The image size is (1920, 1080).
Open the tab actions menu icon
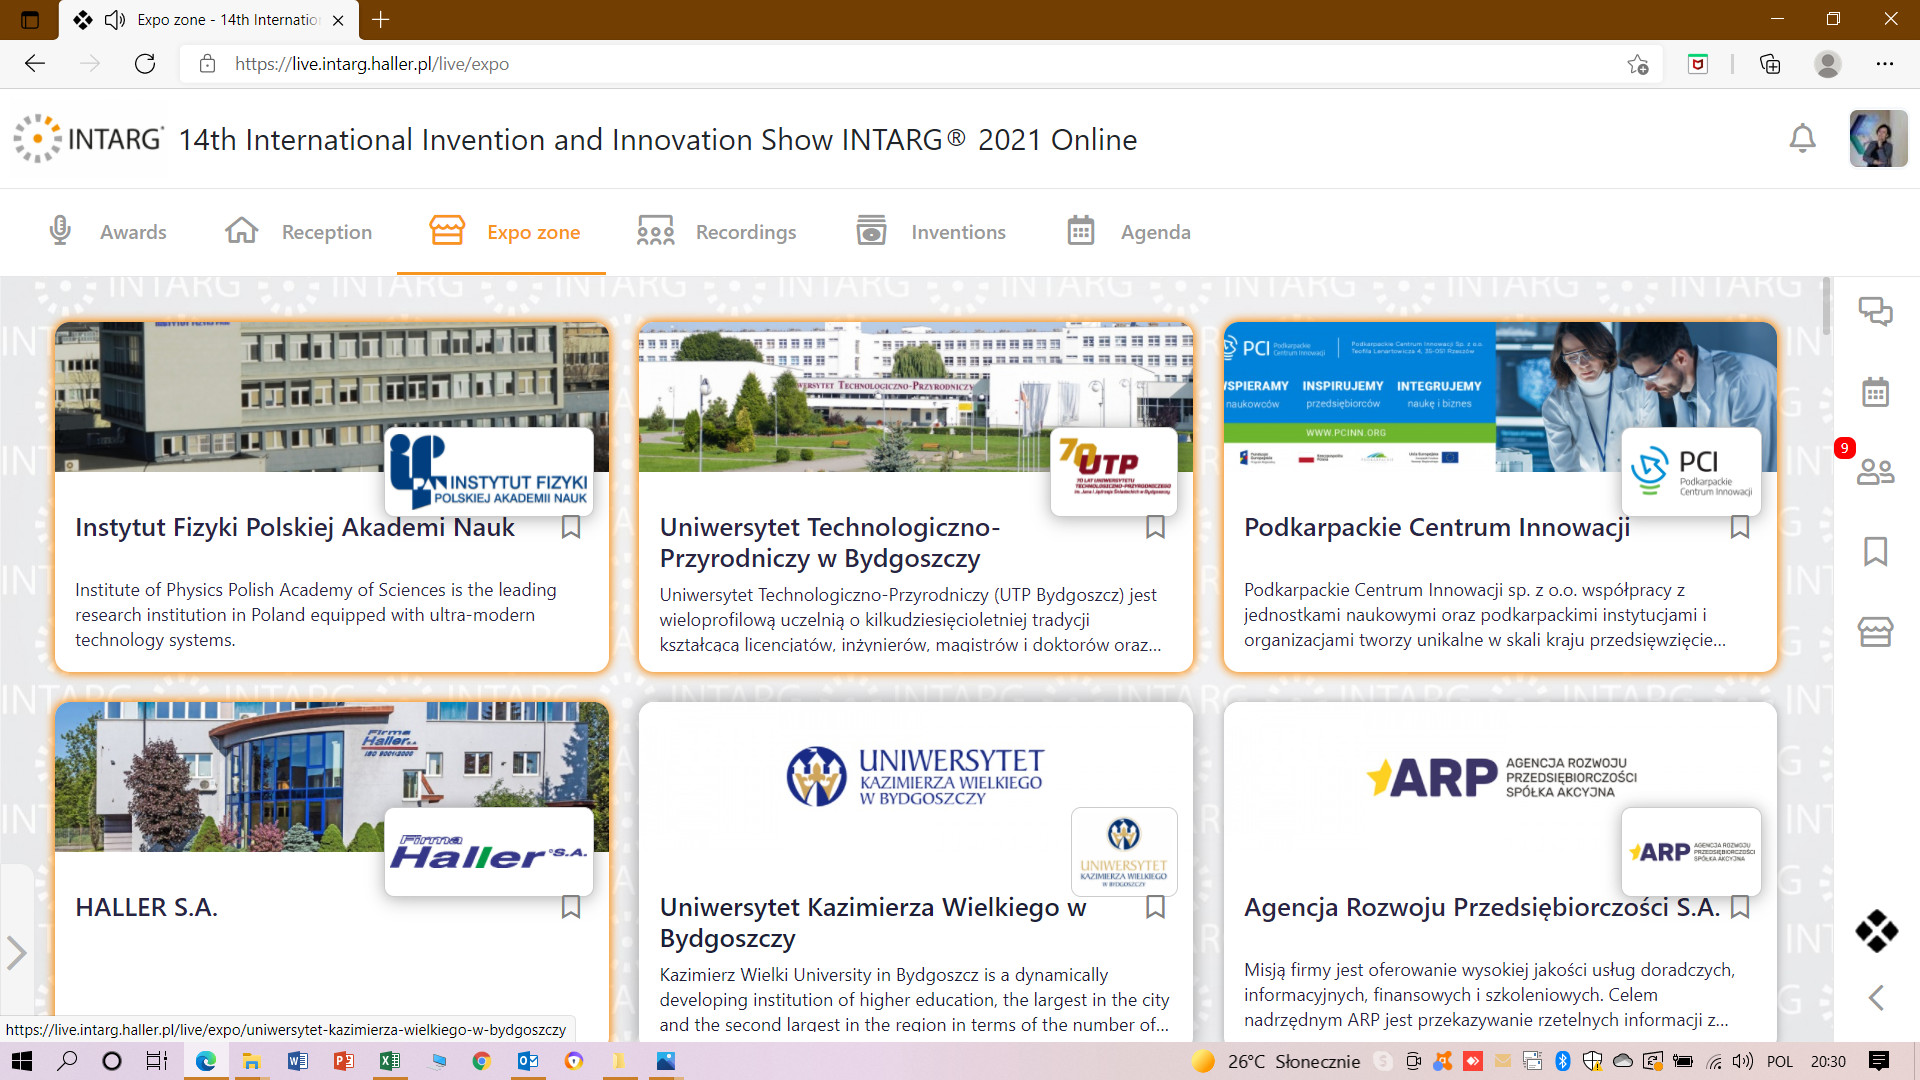click(30, 19)
